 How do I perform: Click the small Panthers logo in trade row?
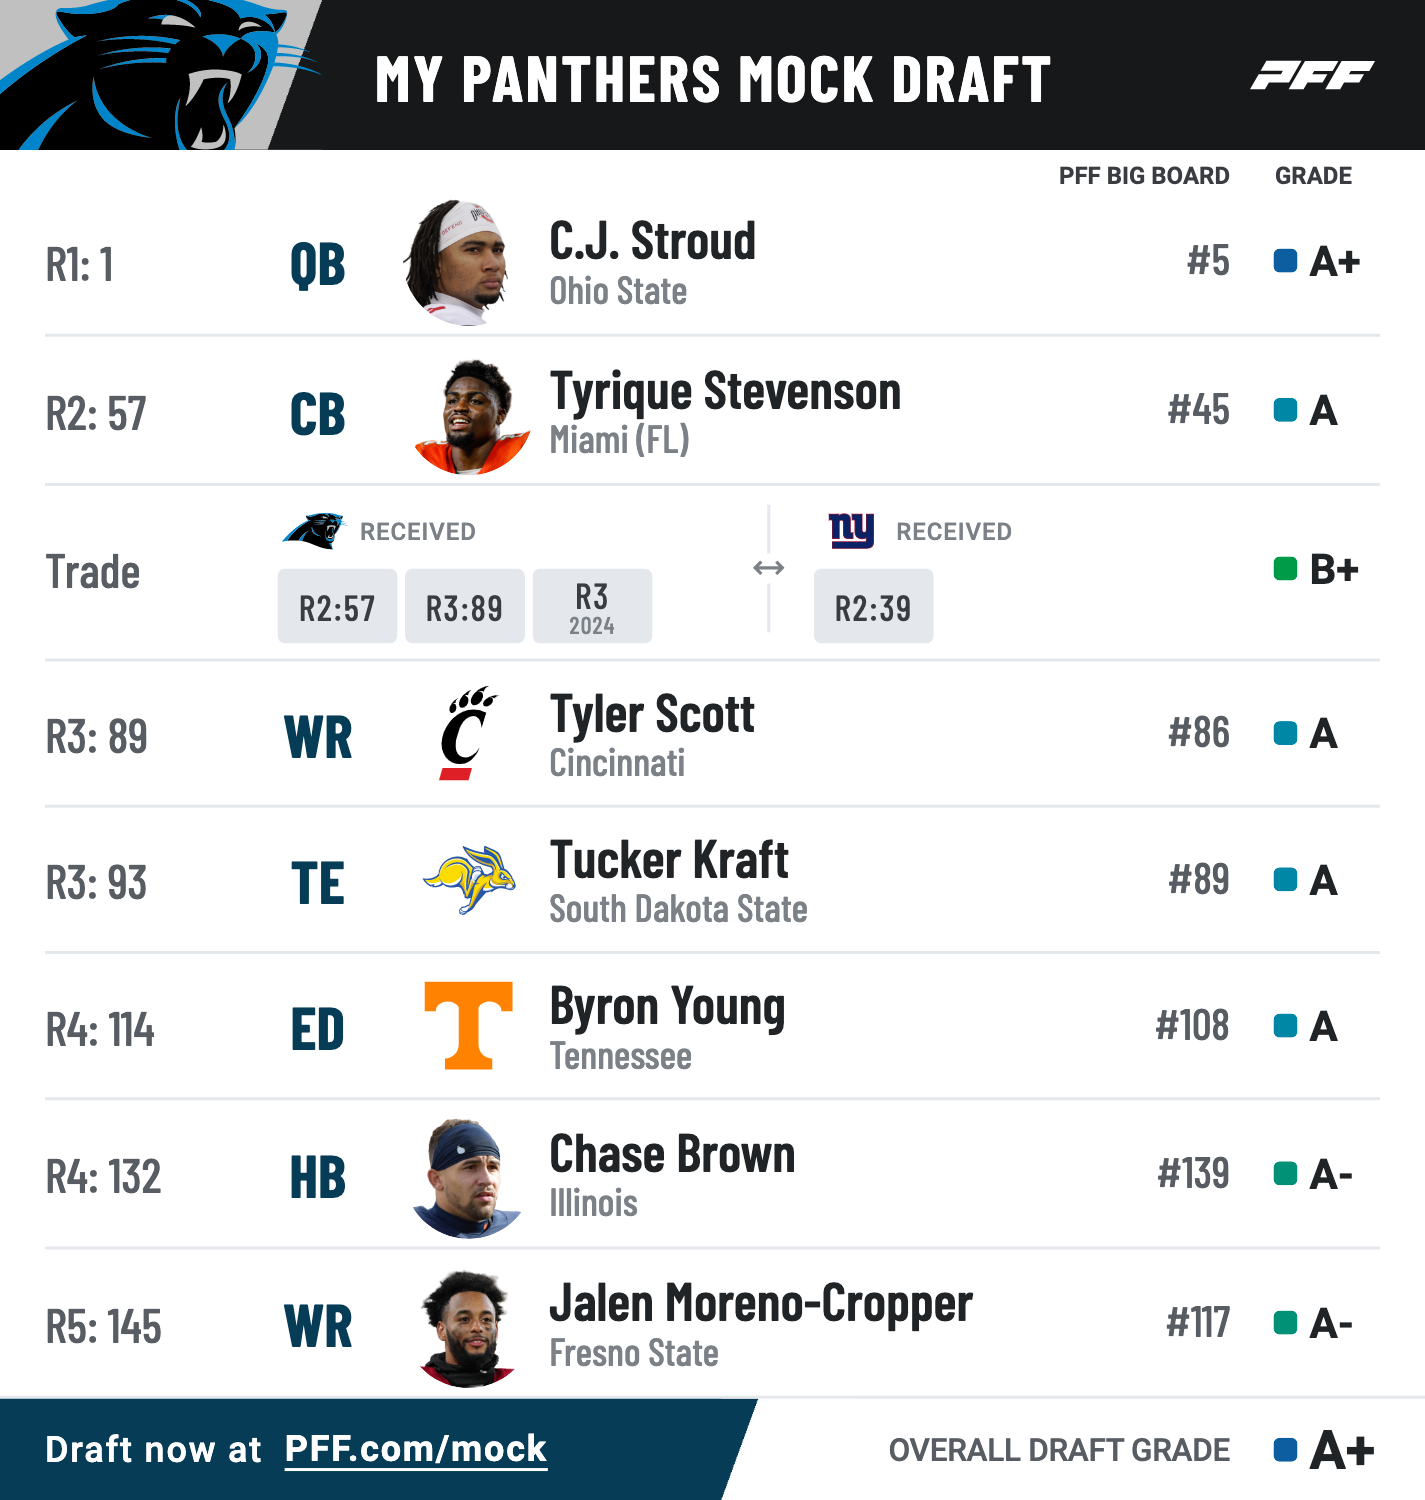[314, 530]
